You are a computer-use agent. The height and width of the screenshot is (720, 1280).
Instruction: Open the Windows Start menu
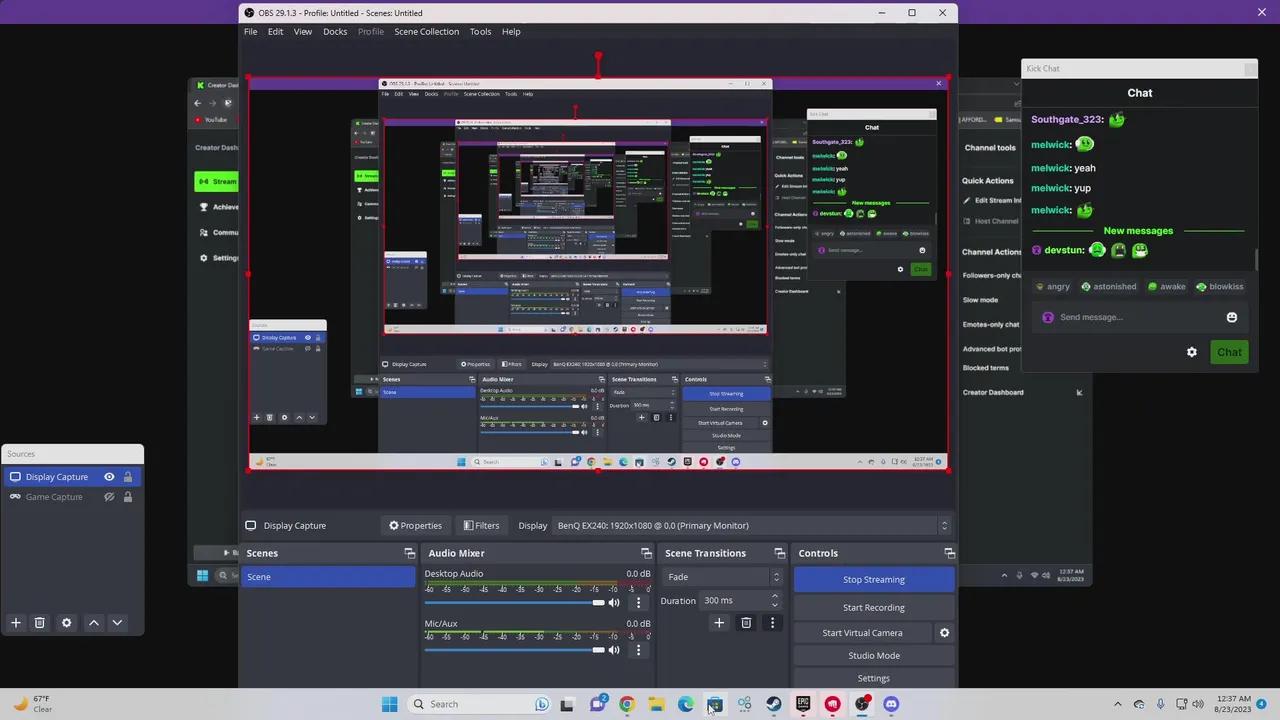(x=389, y=704)
